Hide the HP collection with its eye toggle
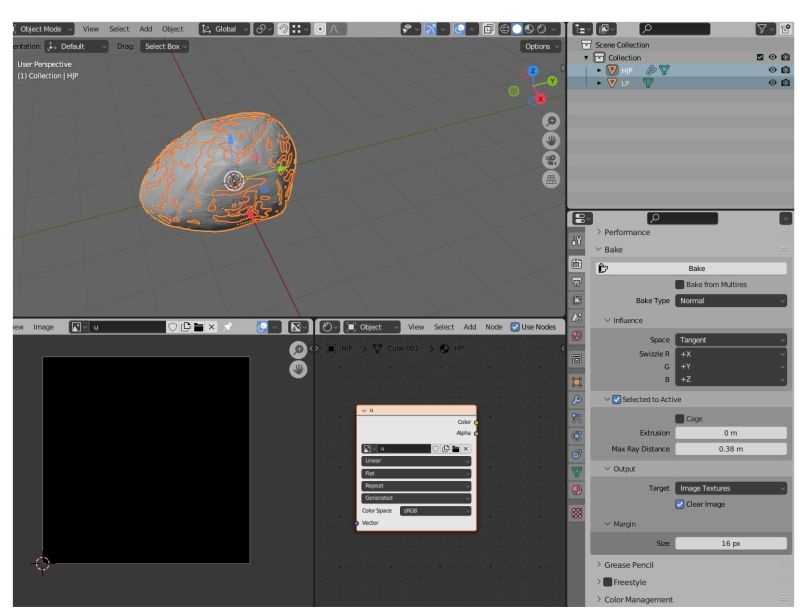Viewport: 800px width, 614px height. coord(773,70)
